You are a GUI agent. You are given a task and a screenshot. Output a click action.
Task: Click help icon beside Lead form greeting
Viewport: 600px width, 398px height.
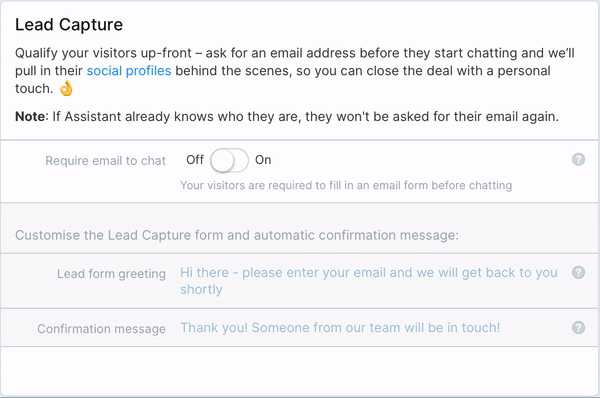(x=578, y=272)
